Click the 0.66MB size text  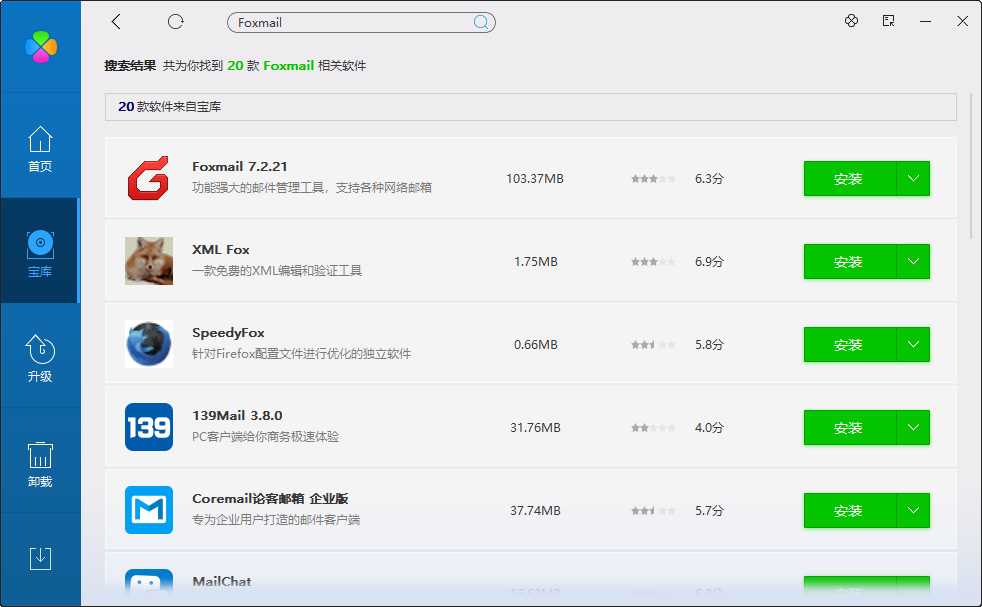point(535,345)
